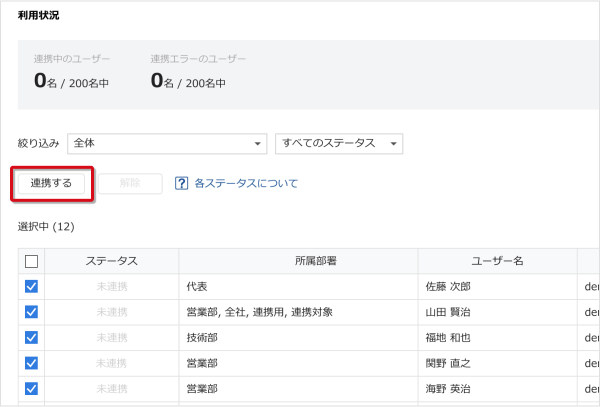
Task: Click the ユーザー名 column header
Action: pyautogui.click(x=497, y=261)
